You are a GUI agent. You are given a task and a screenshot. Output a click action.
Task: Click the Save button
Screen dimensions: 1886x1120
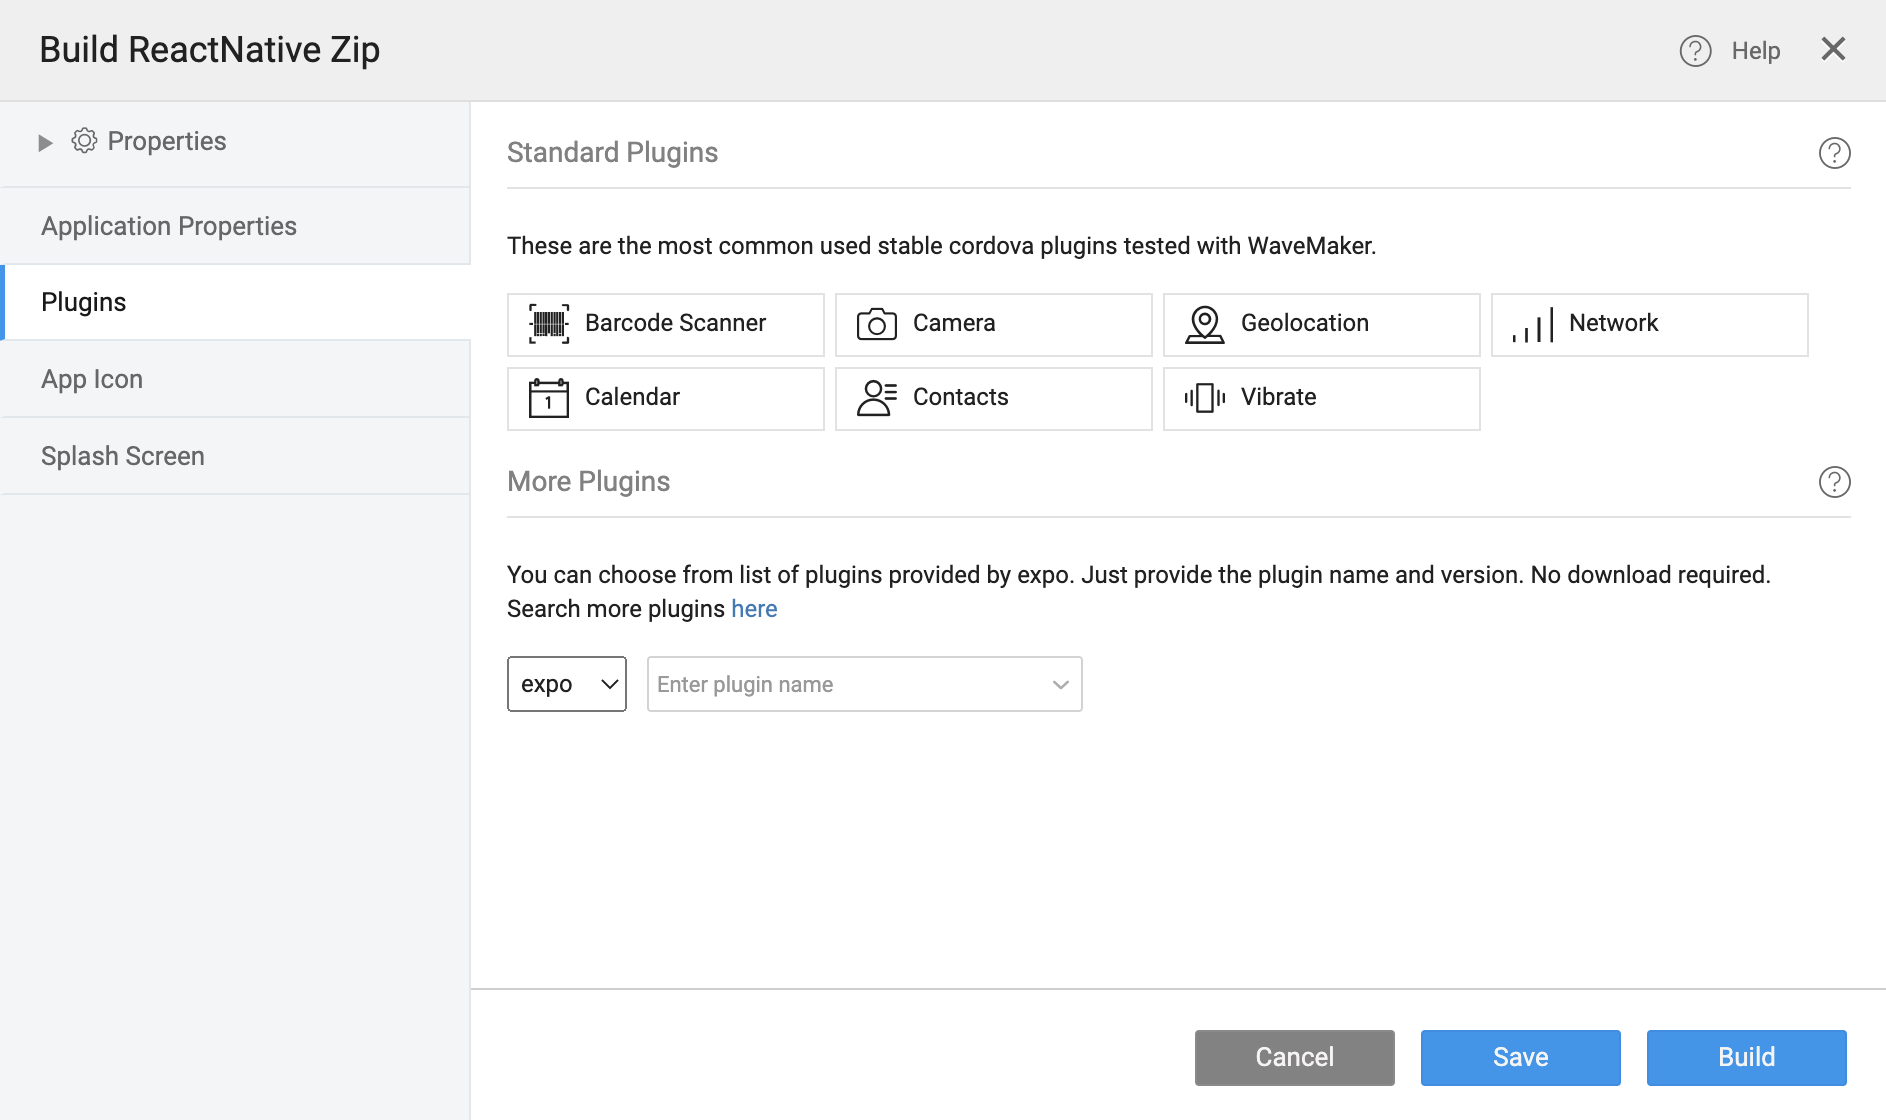click(x=1520, y=1057)
